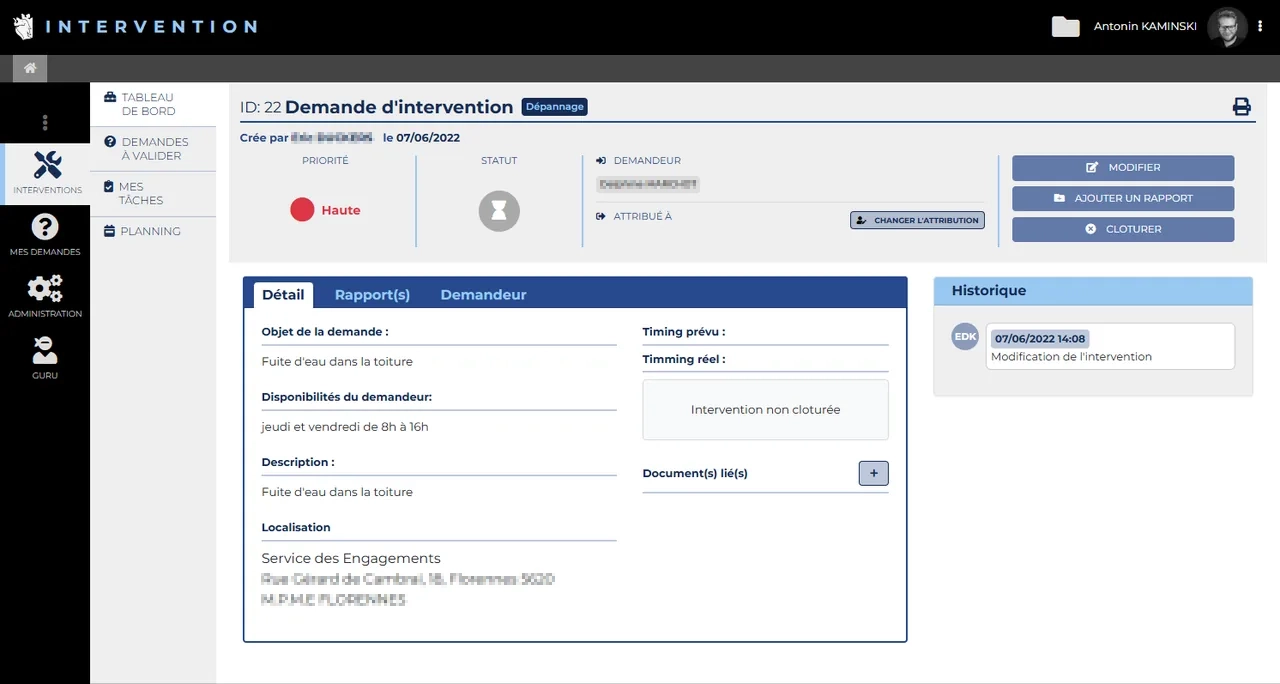Click the hourglass status icon
This screenshot has height=684, width=1280.
tap(499, 211)
